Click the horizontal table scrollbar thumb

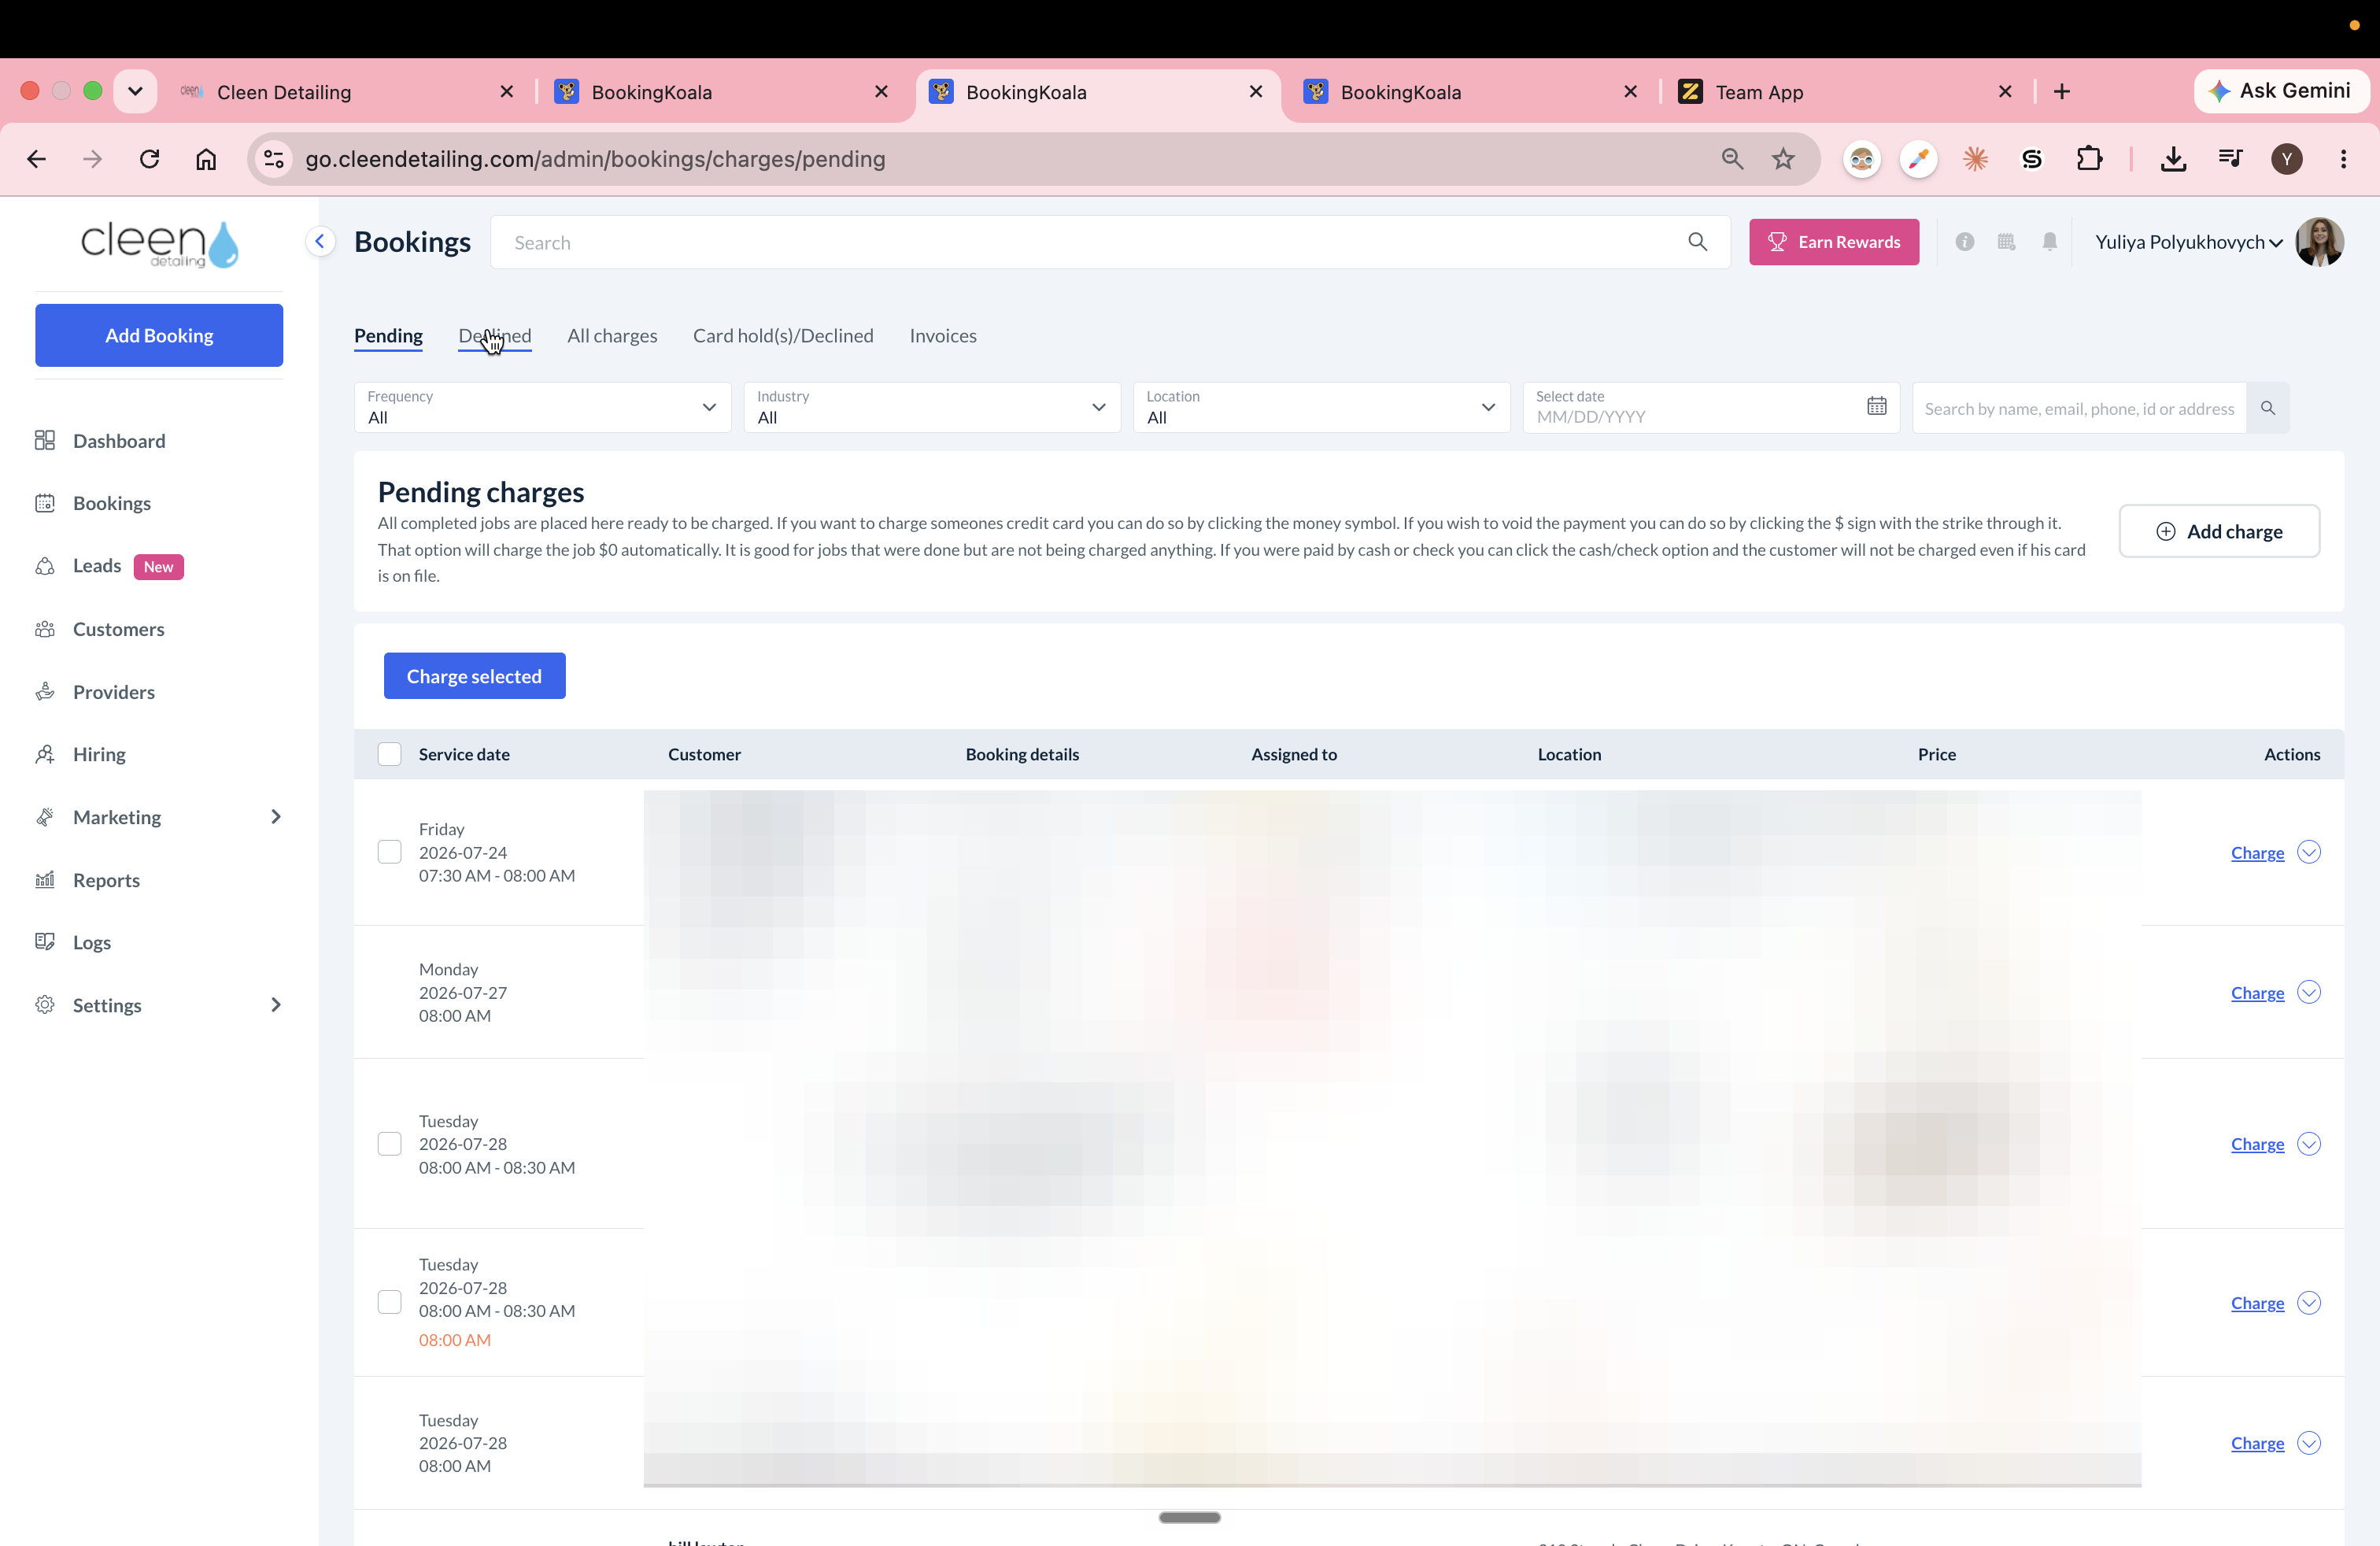pyautogui.click(x=1189, y=1517)
